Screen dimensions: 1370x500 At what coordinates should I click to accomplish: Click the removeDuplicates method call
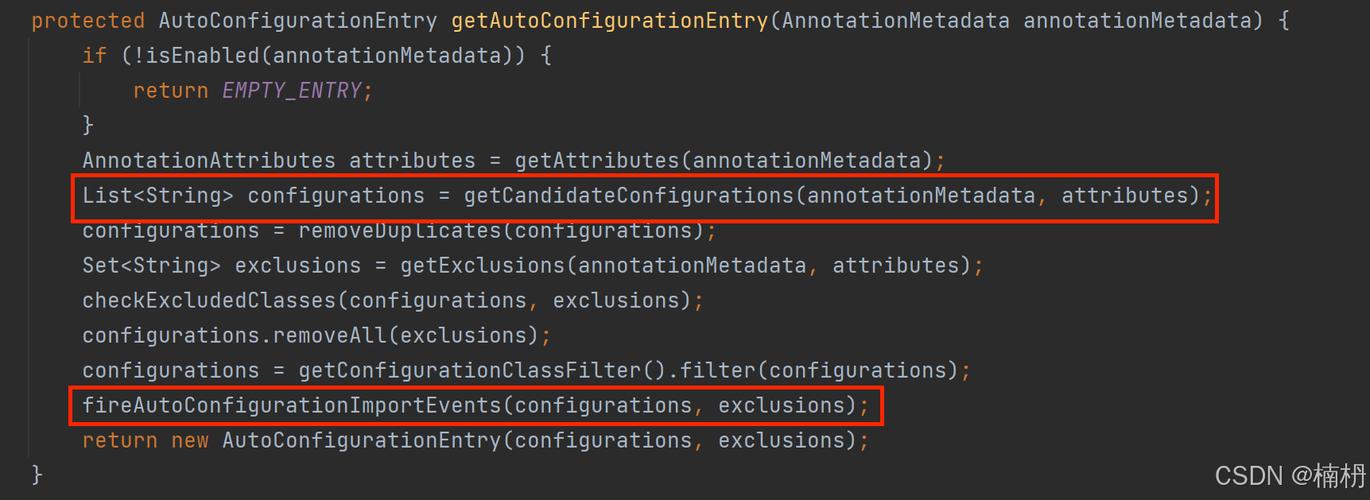pos(400,231)
